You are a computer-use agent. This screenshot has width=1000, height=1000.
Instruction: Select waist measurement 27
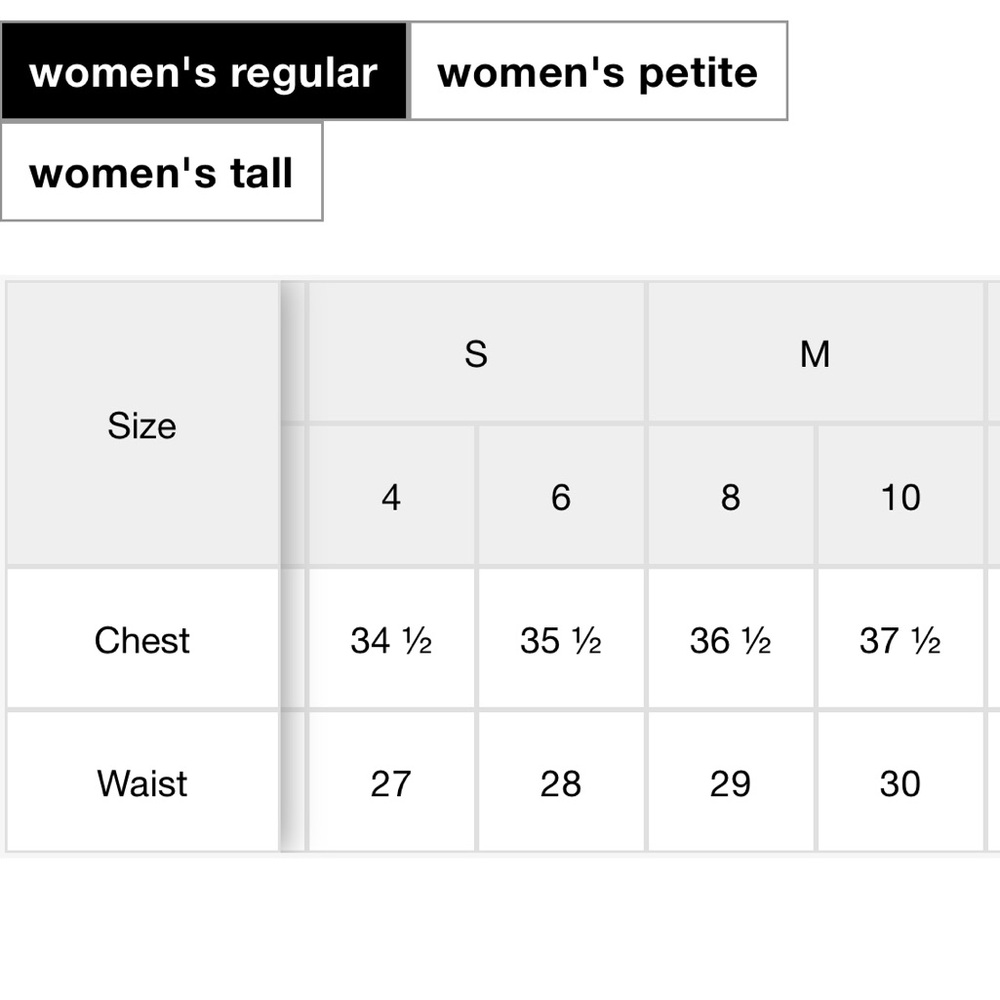click(391, 782)
